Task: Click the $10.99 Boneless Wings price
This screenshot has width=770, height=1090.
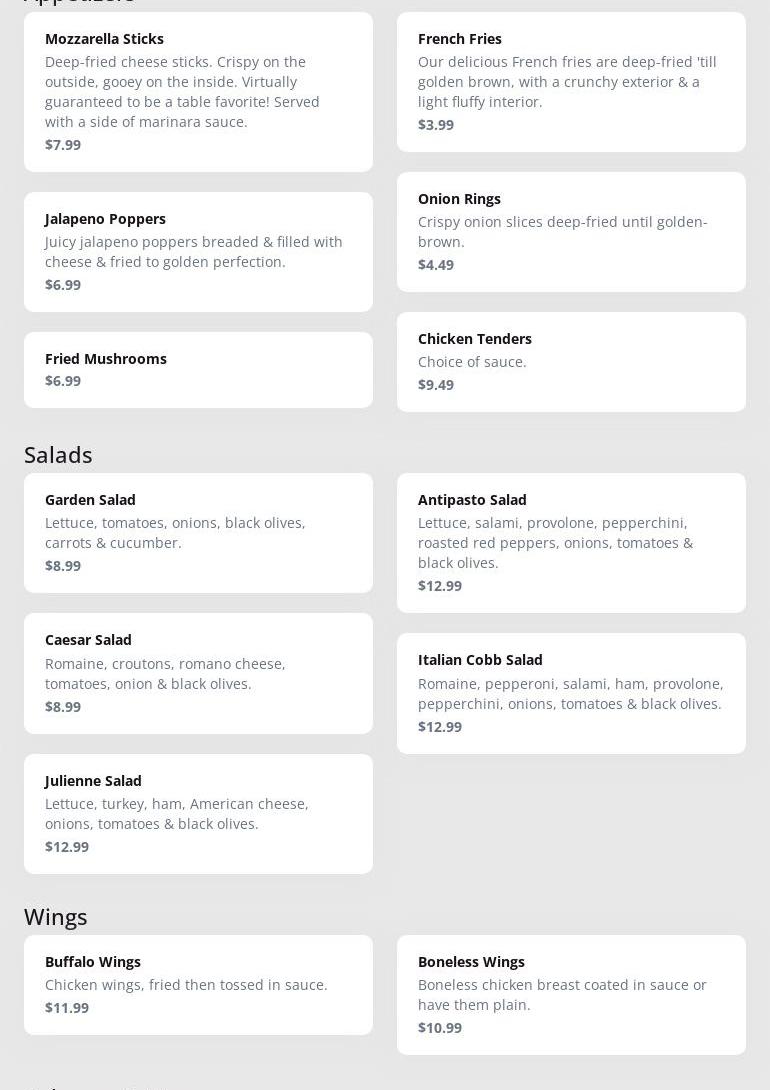Action: (x=440, y=1027)
